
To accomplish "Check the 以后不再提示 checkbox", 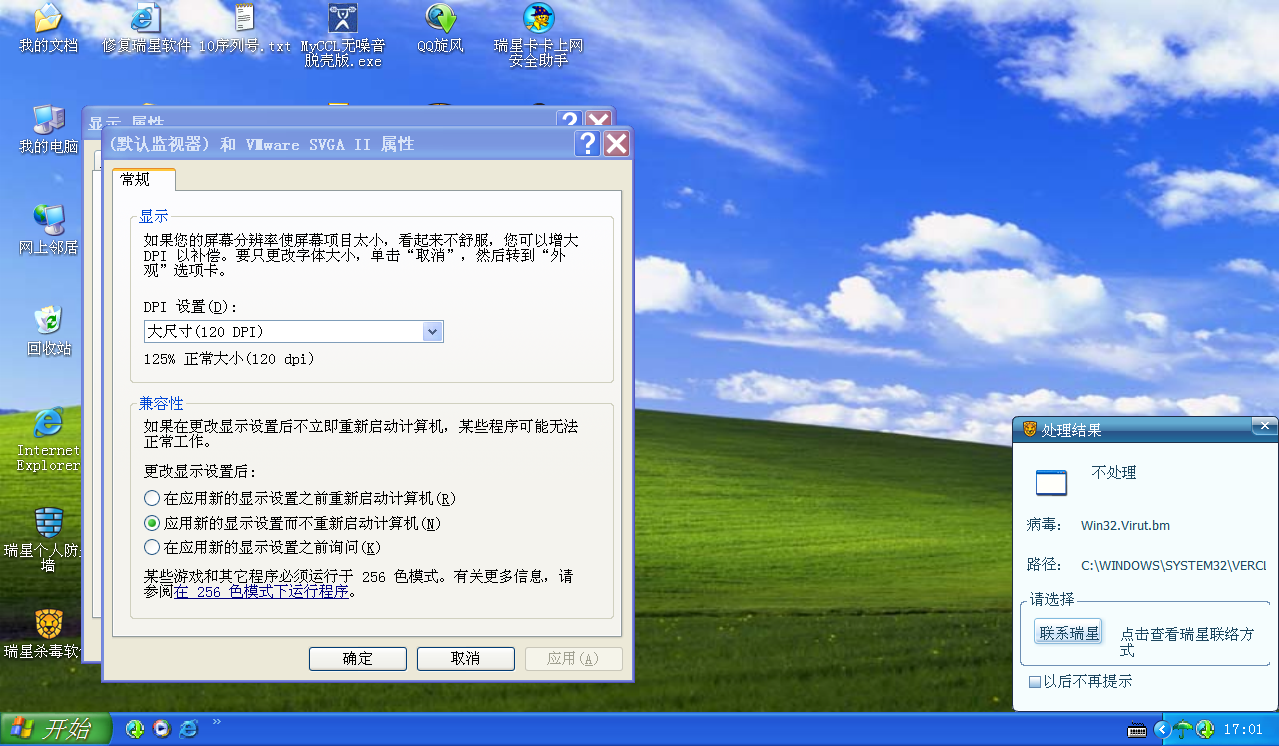I will point(1035,681).
